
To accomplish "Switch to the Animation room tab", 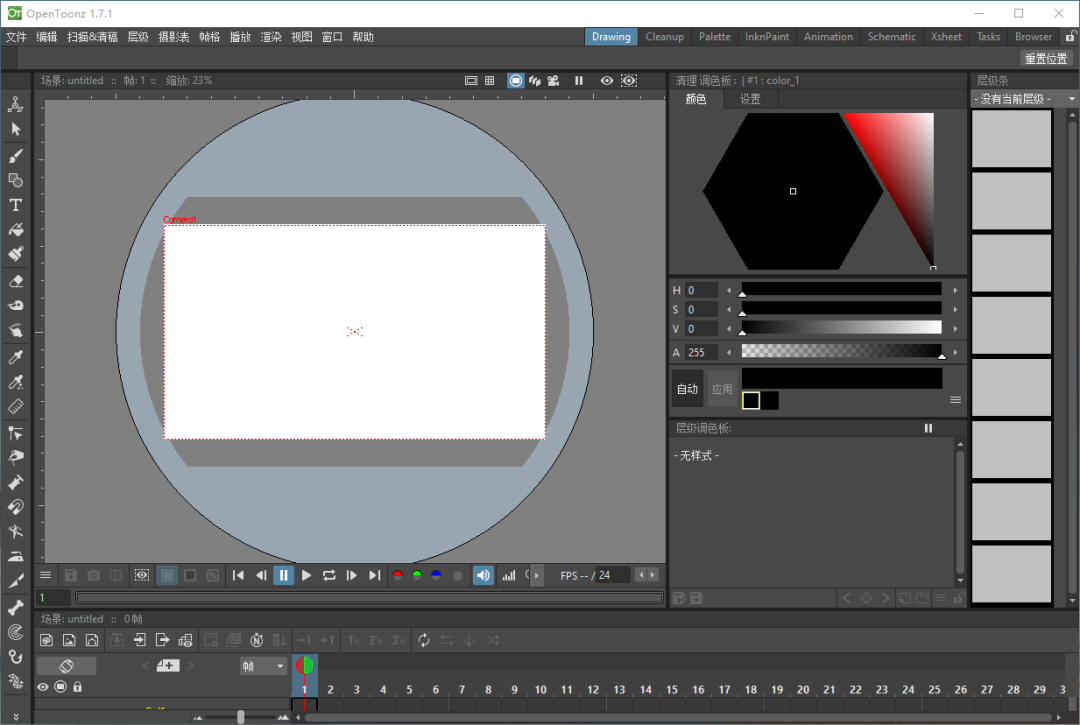I will [x=828, y=36].
